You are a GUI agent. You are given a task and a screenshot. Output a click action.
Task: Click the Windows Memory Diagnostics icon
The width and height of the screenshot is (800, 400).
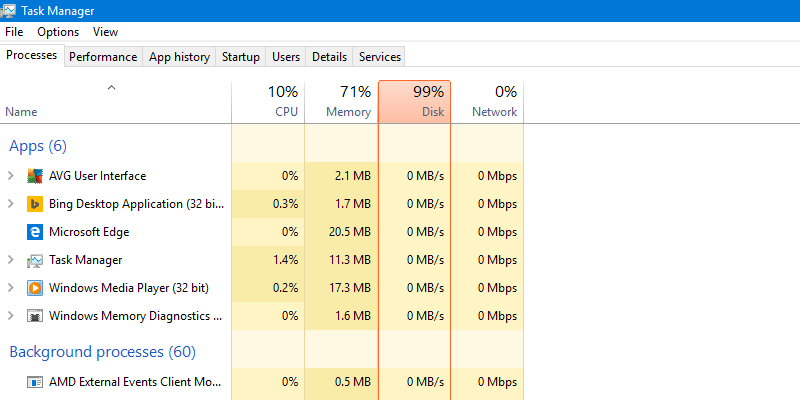tap(35, 316)
